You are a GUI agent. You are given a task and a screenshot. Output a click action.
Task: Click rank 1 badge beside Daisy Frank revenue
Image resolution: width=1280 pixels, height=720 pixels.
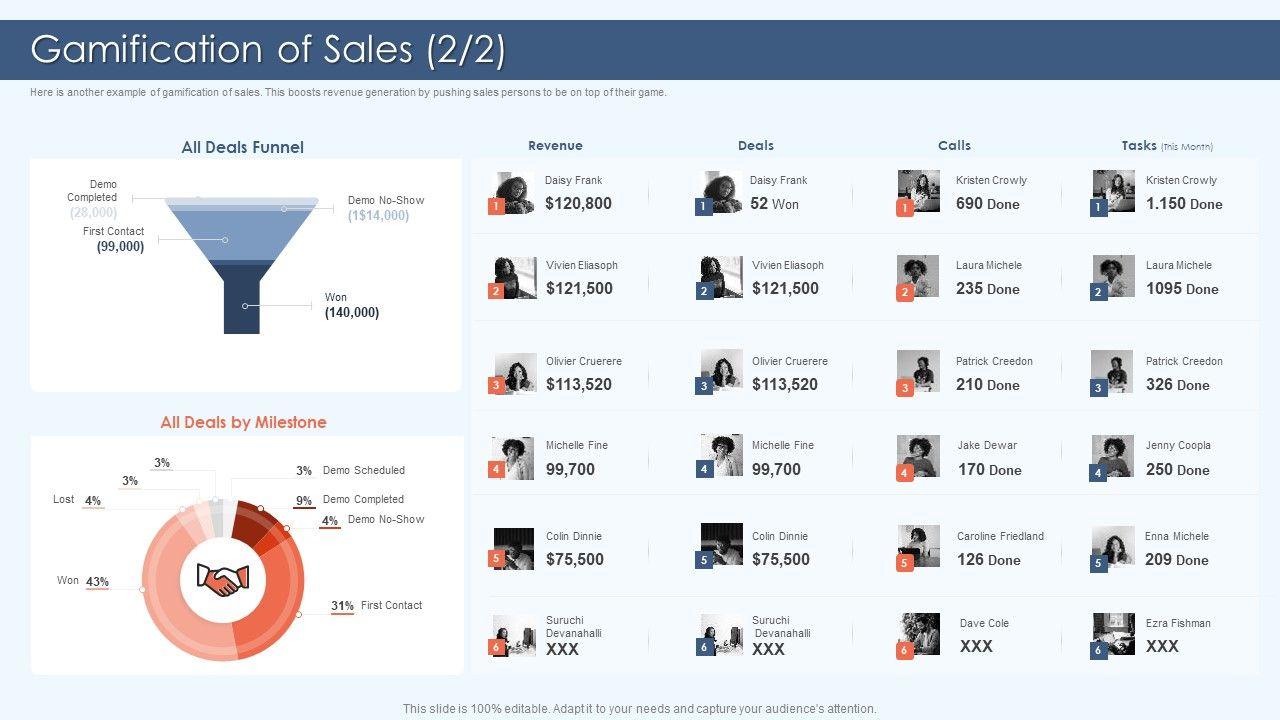[x=495, y=207]
